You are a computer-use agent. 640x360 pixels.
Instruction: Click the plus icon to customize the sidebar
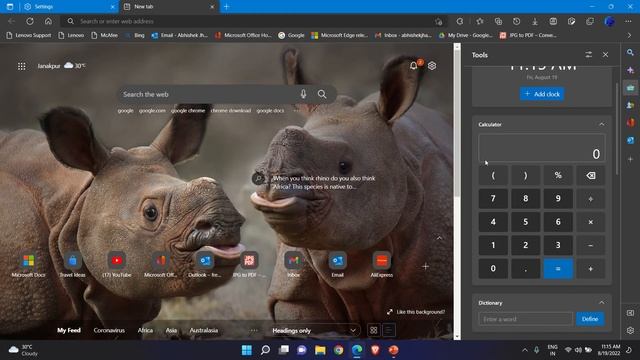(x=630, y=159)
